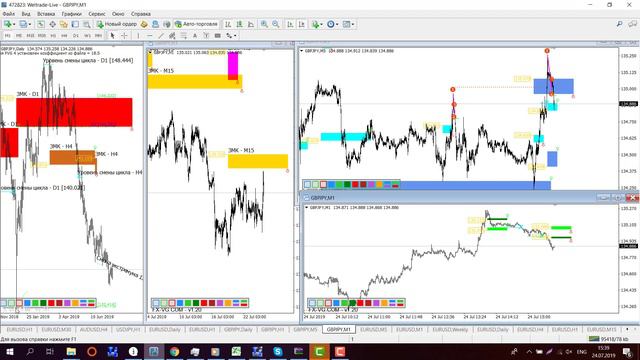Toggle Chart Shift icon
Image resolution: width=640 pixels, height=360 pixels.
click(x=301, y=24)
